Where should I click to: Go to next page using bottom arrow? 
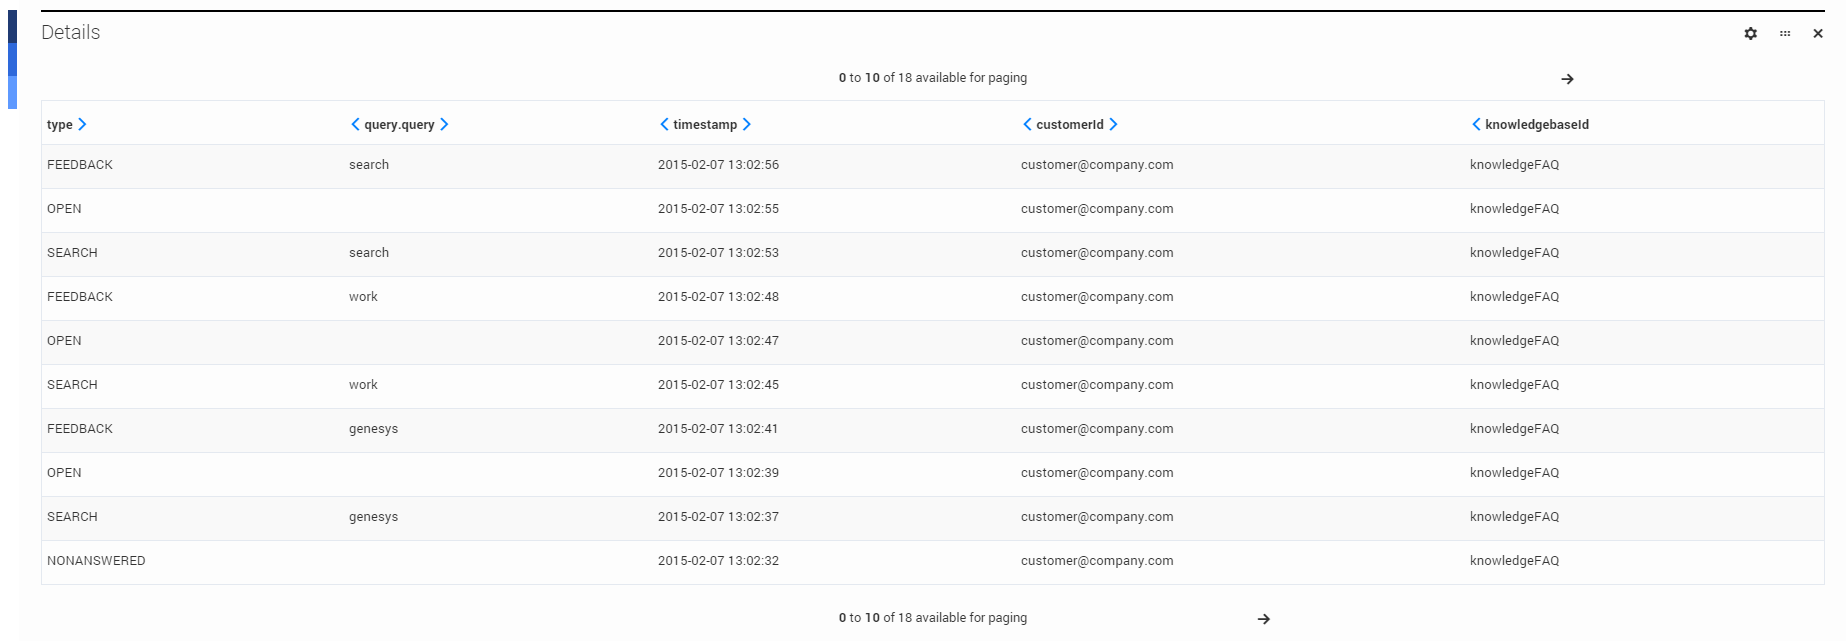coord(1264,619)
